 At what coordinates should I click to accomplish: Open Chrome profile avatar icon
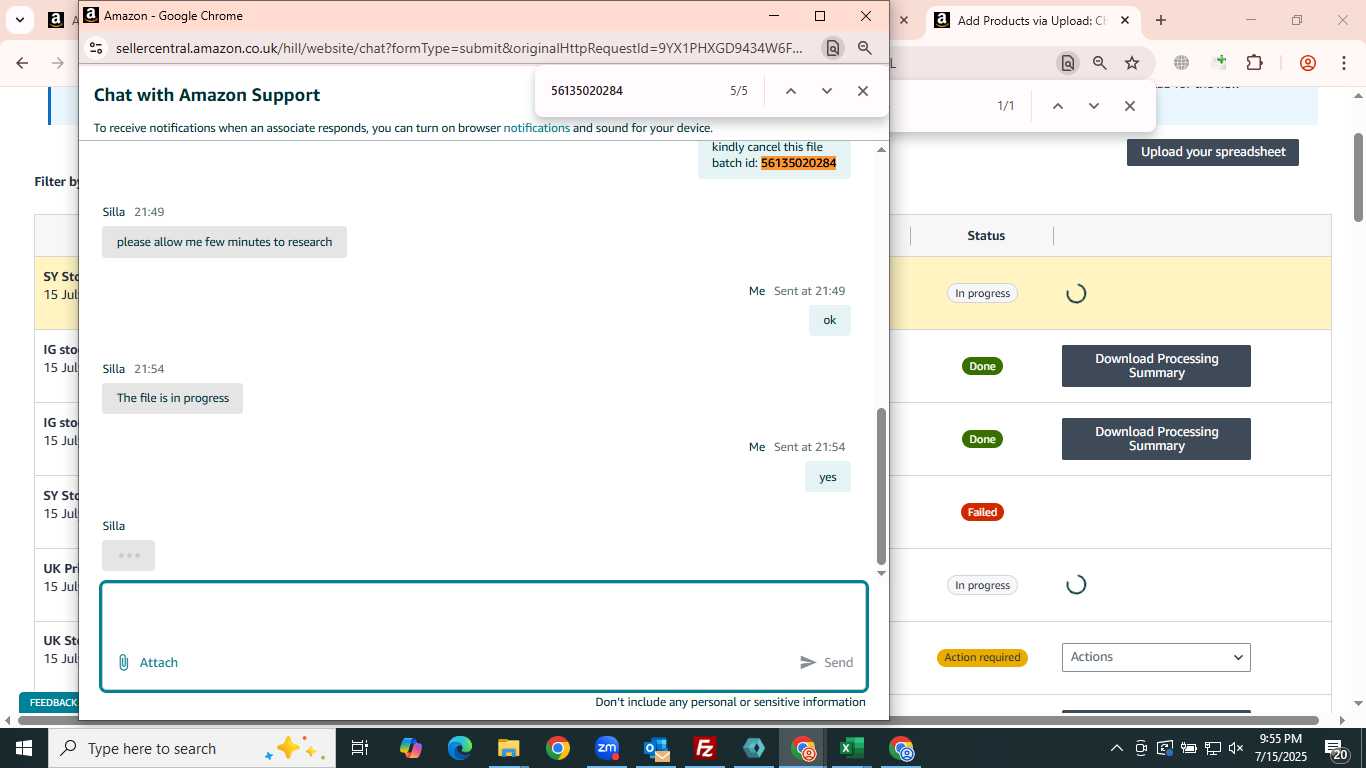coord(1308,63)
